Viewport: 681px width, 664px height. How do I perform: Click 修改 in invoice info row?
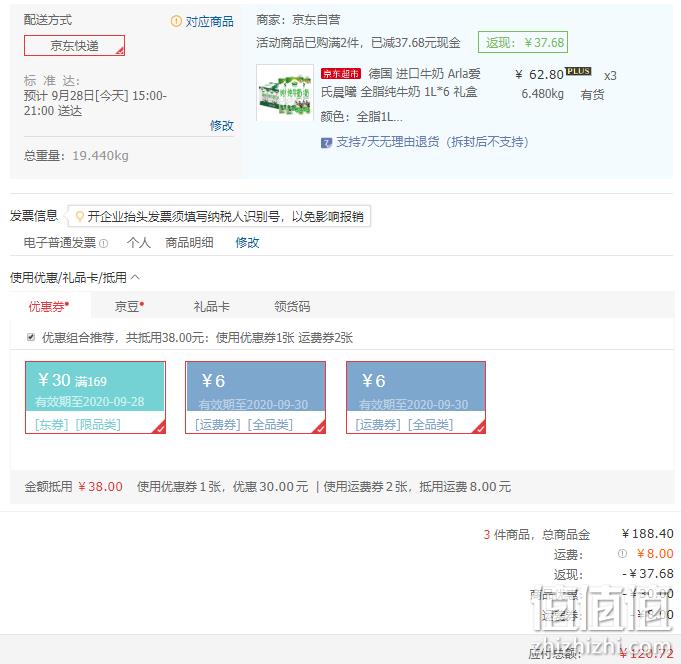click(247, 242)
